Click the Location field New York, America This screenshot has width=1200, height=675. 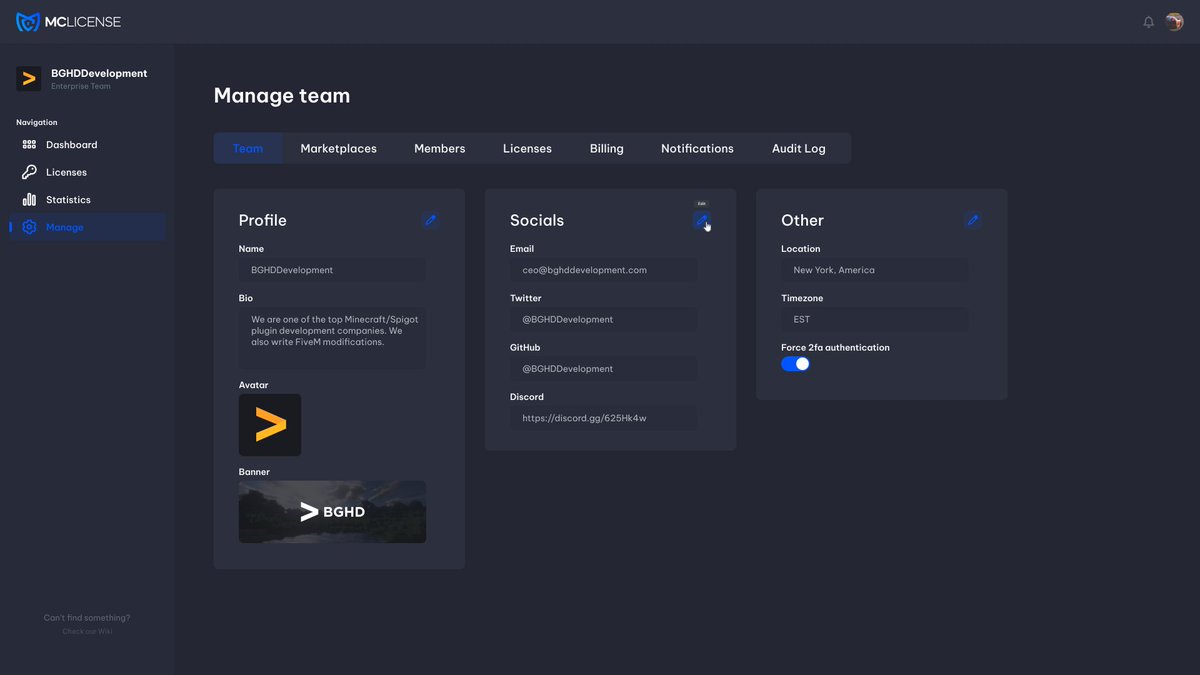pyautogui.click(x=875, y=270)
